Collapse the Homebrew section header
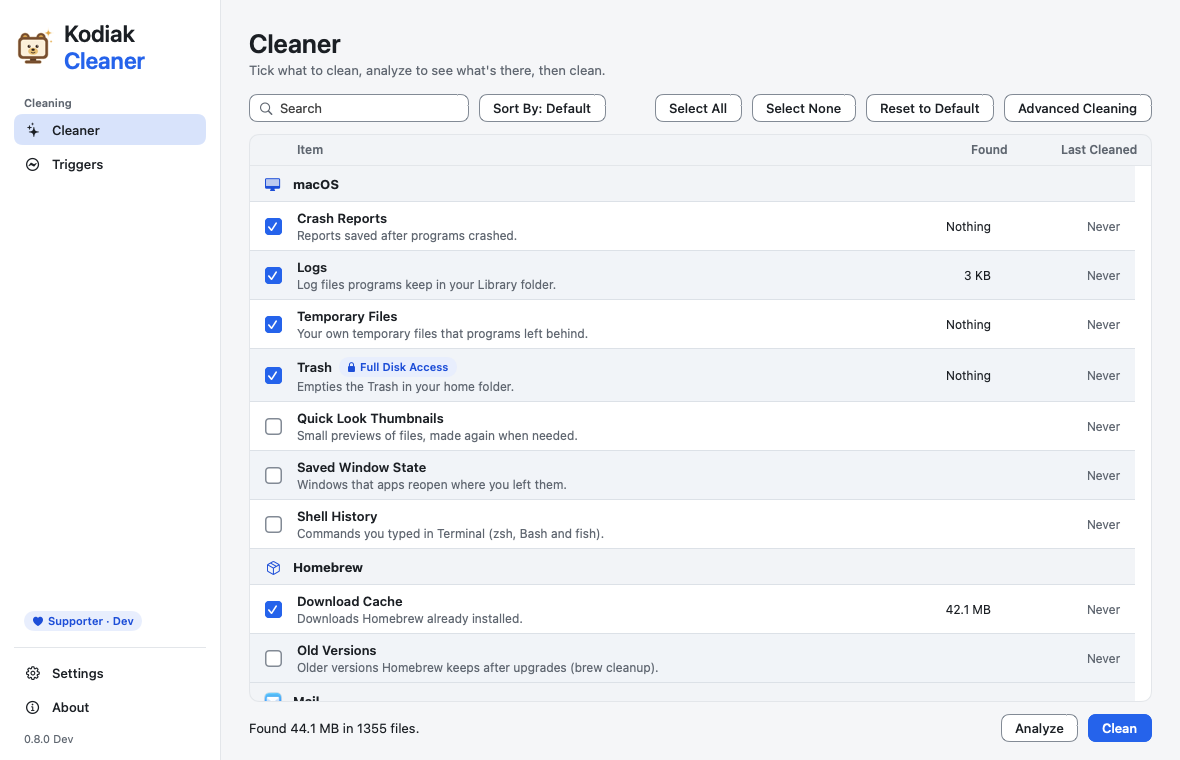Screen dimensions: 1180x760 tap(692, 567)
